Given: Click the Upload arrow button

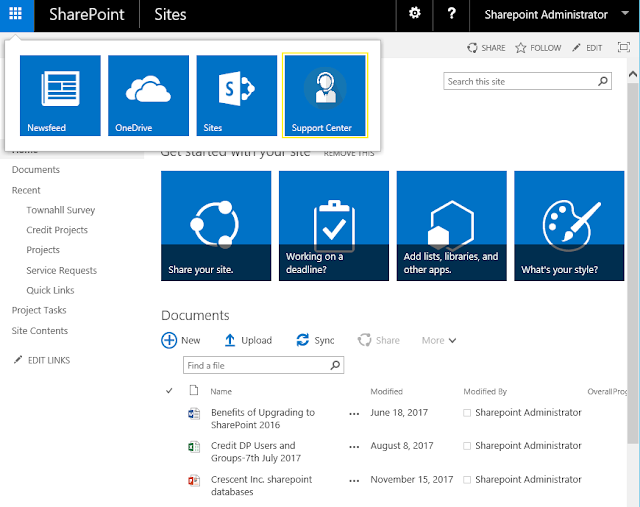Looking at the screenshot, I should pos(248,340).
